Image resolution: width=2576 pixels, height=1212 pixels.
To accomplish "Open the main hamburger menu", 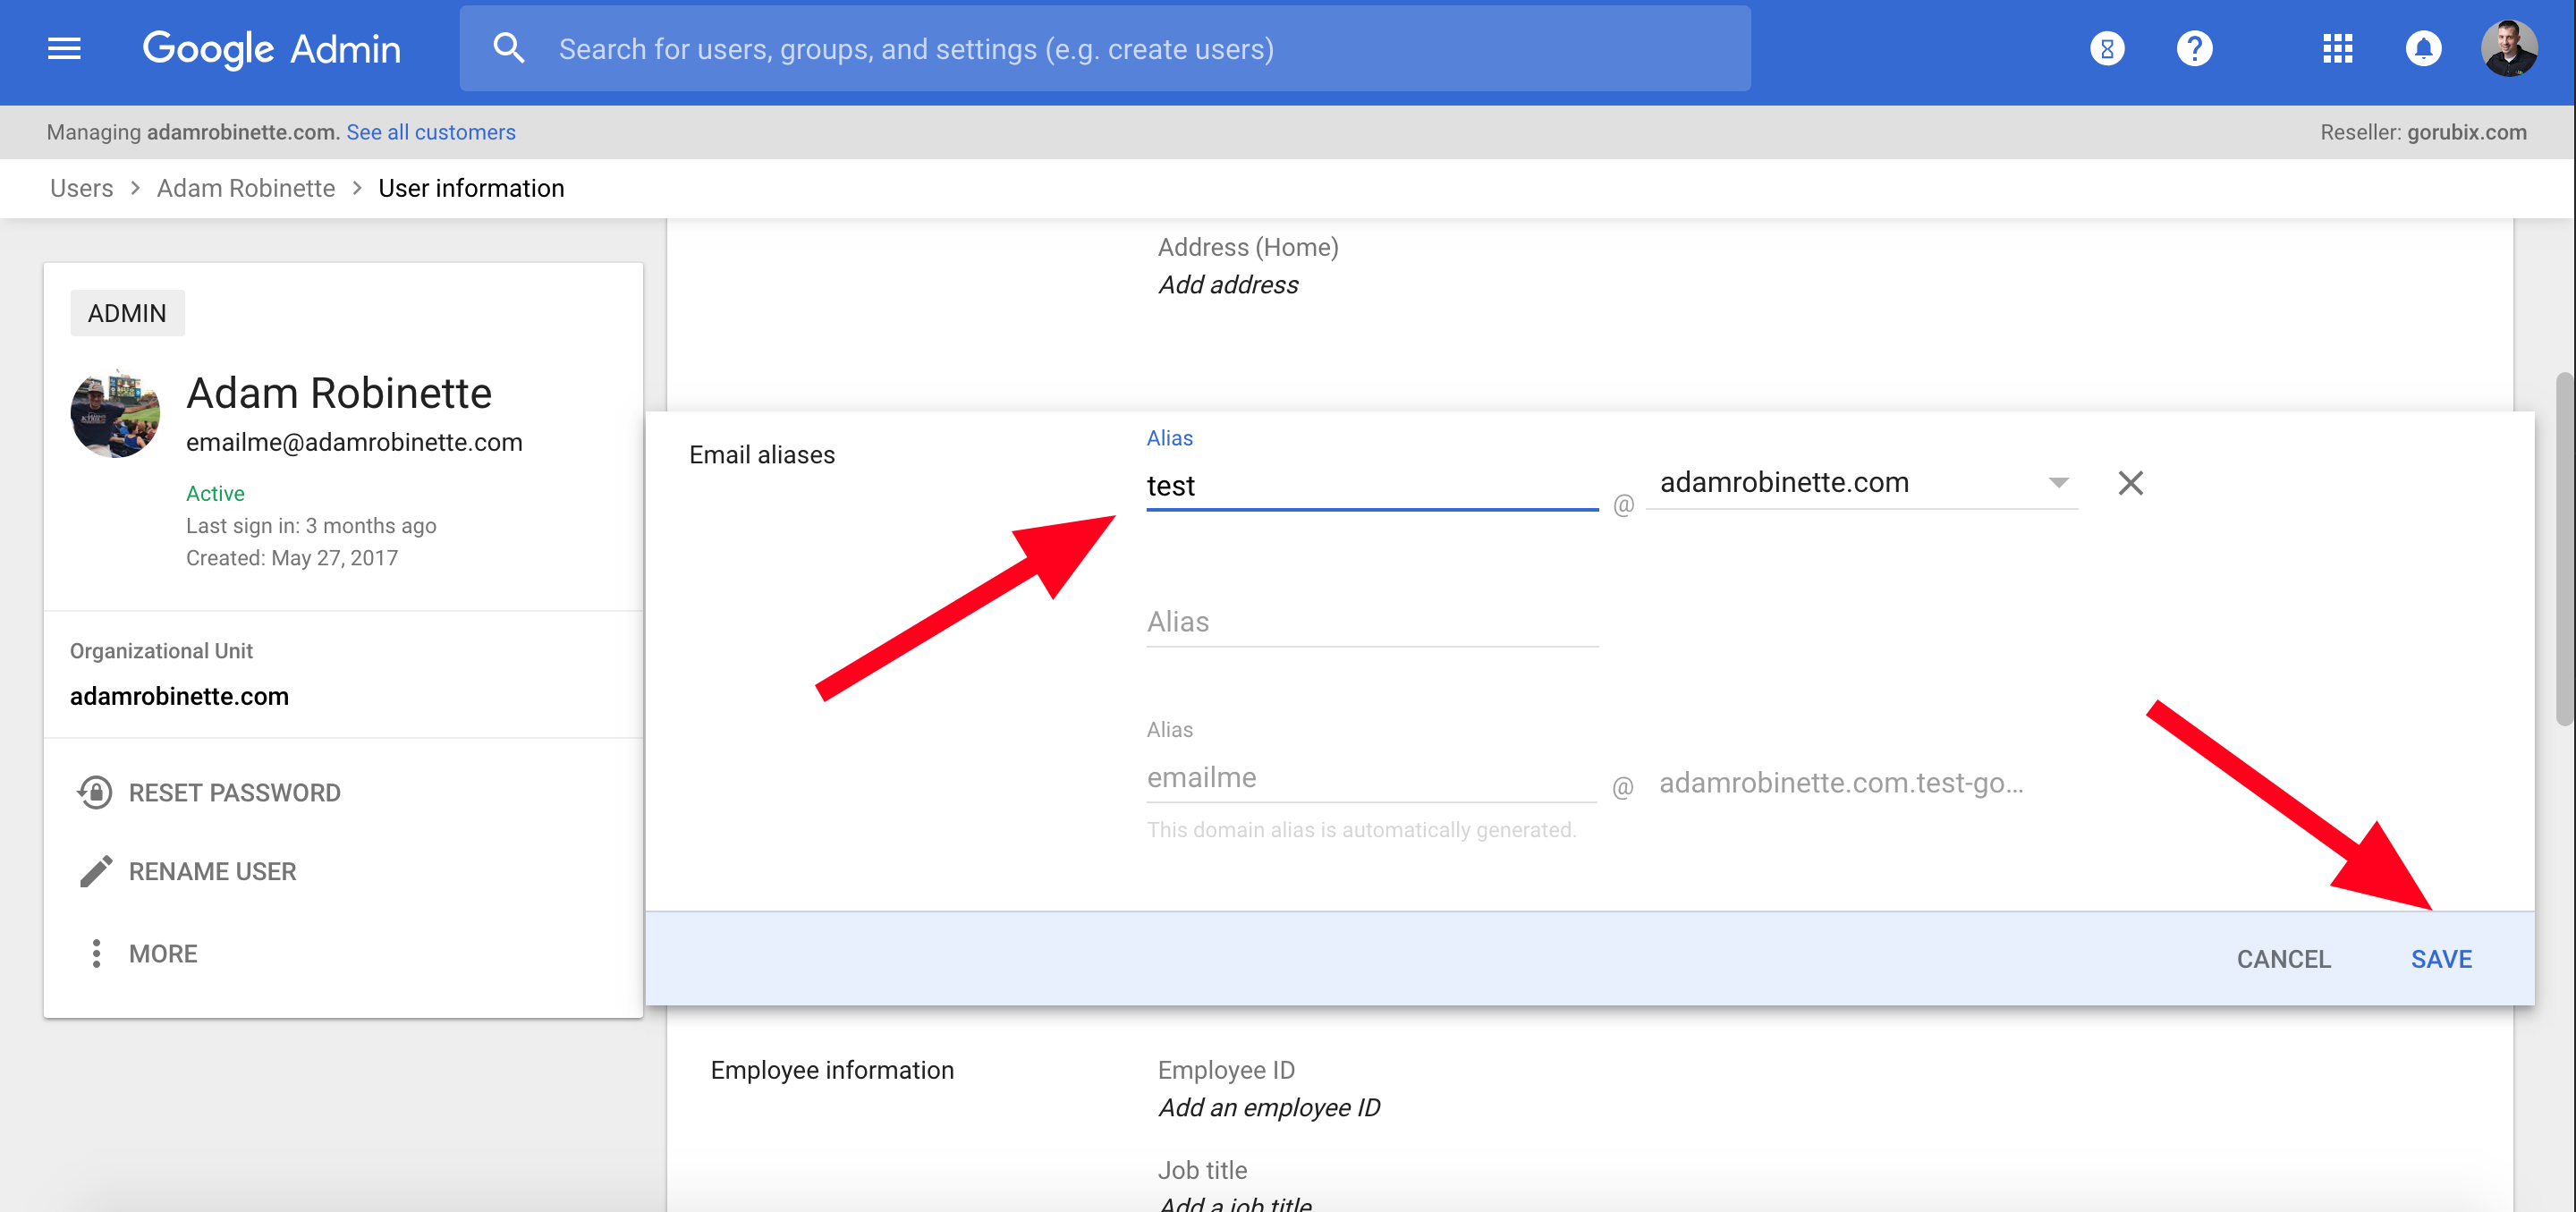I will [64, 48].
